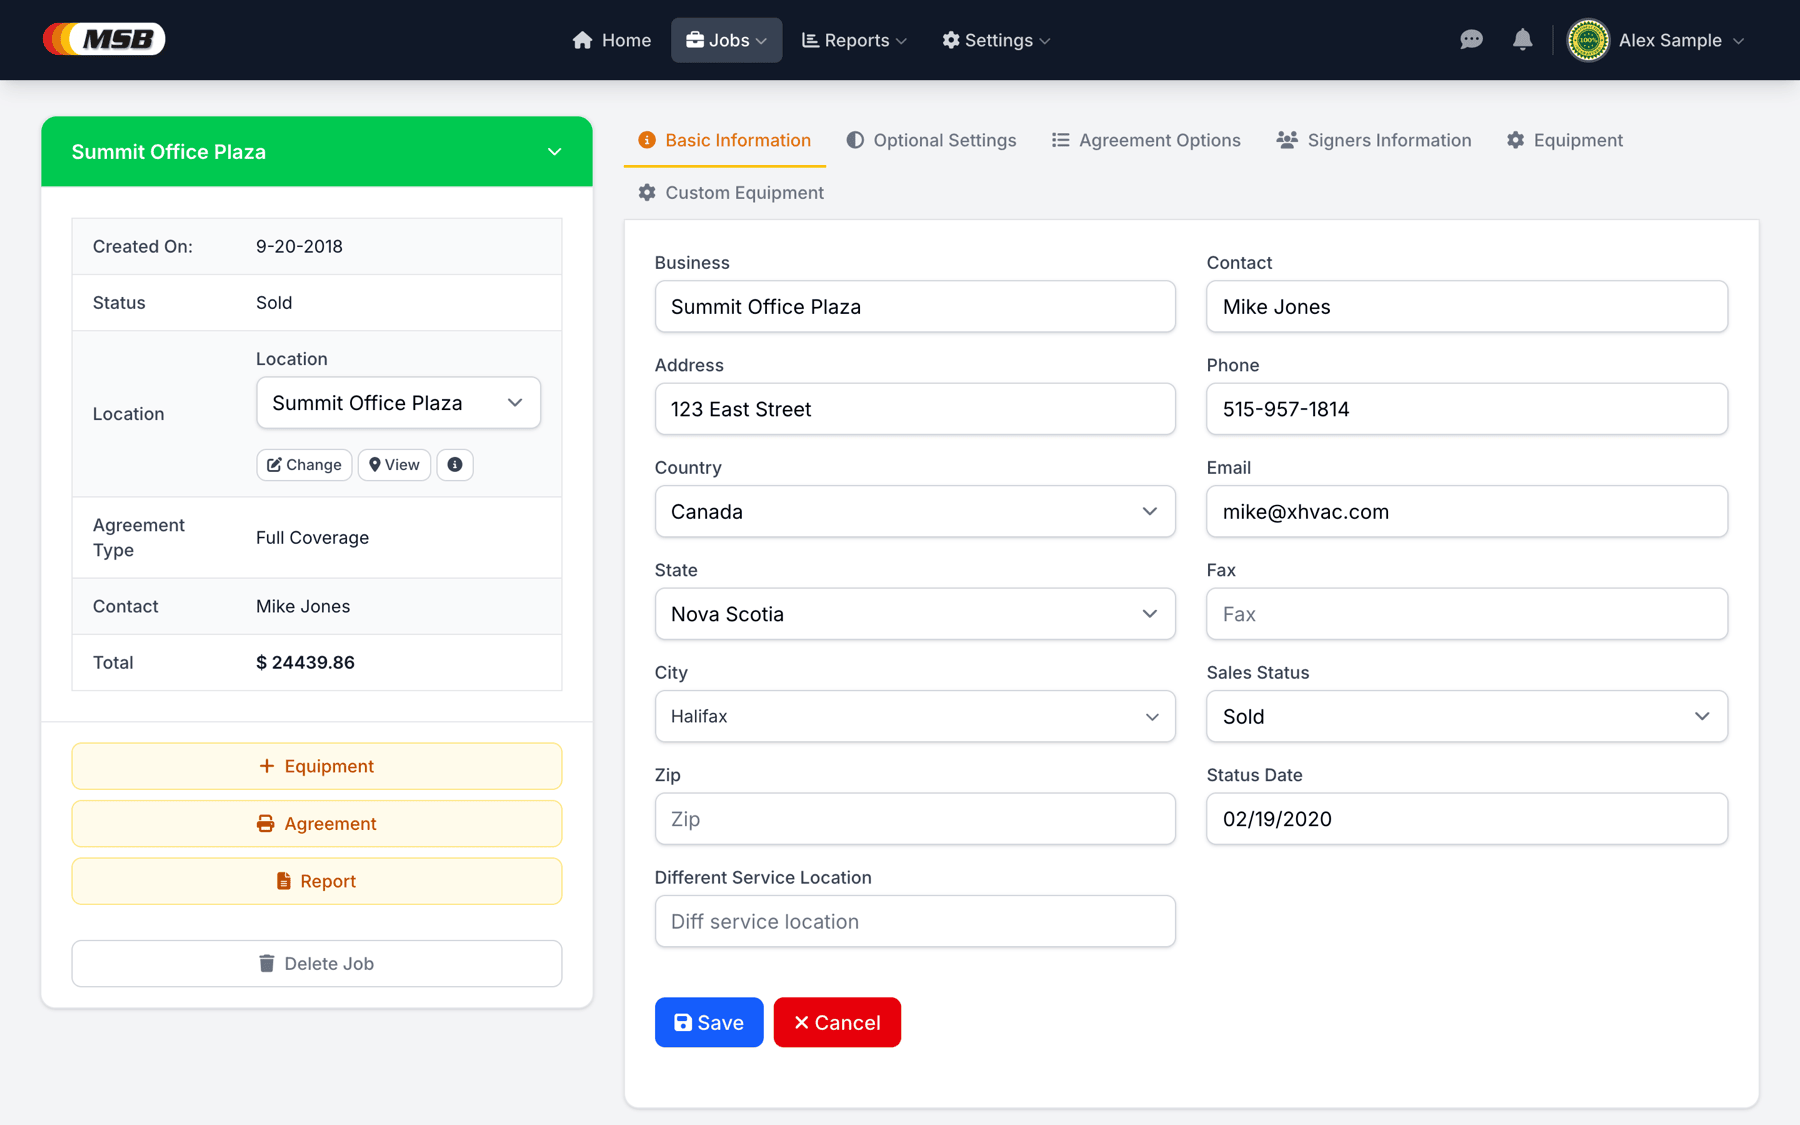Click the Fax input field

[1467, 614]
